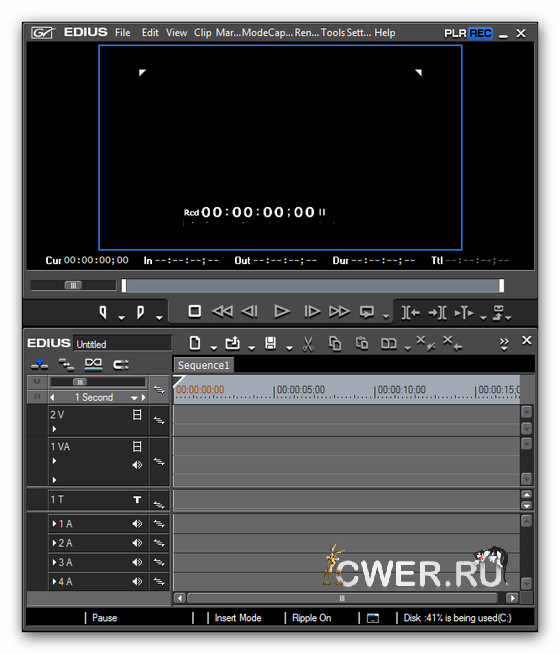Click the Stop playback button

click(194, 311)
